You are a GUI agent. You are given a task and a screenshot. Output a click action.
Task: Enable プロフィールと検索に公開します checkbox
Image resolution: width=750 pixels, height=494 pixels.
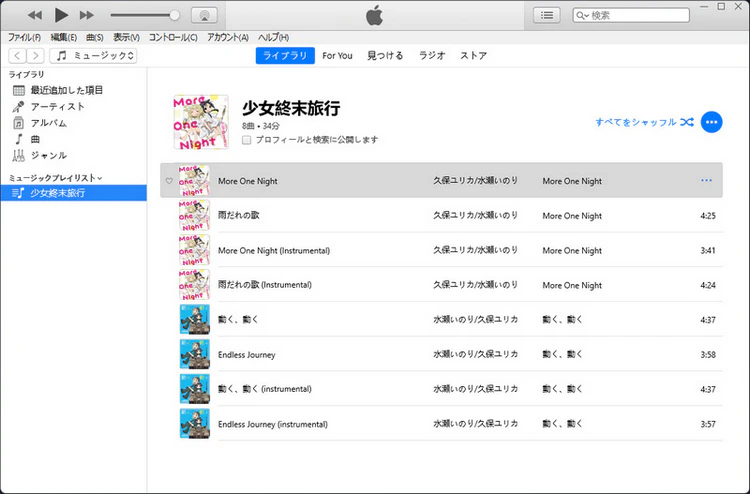[x=246, y=140]
